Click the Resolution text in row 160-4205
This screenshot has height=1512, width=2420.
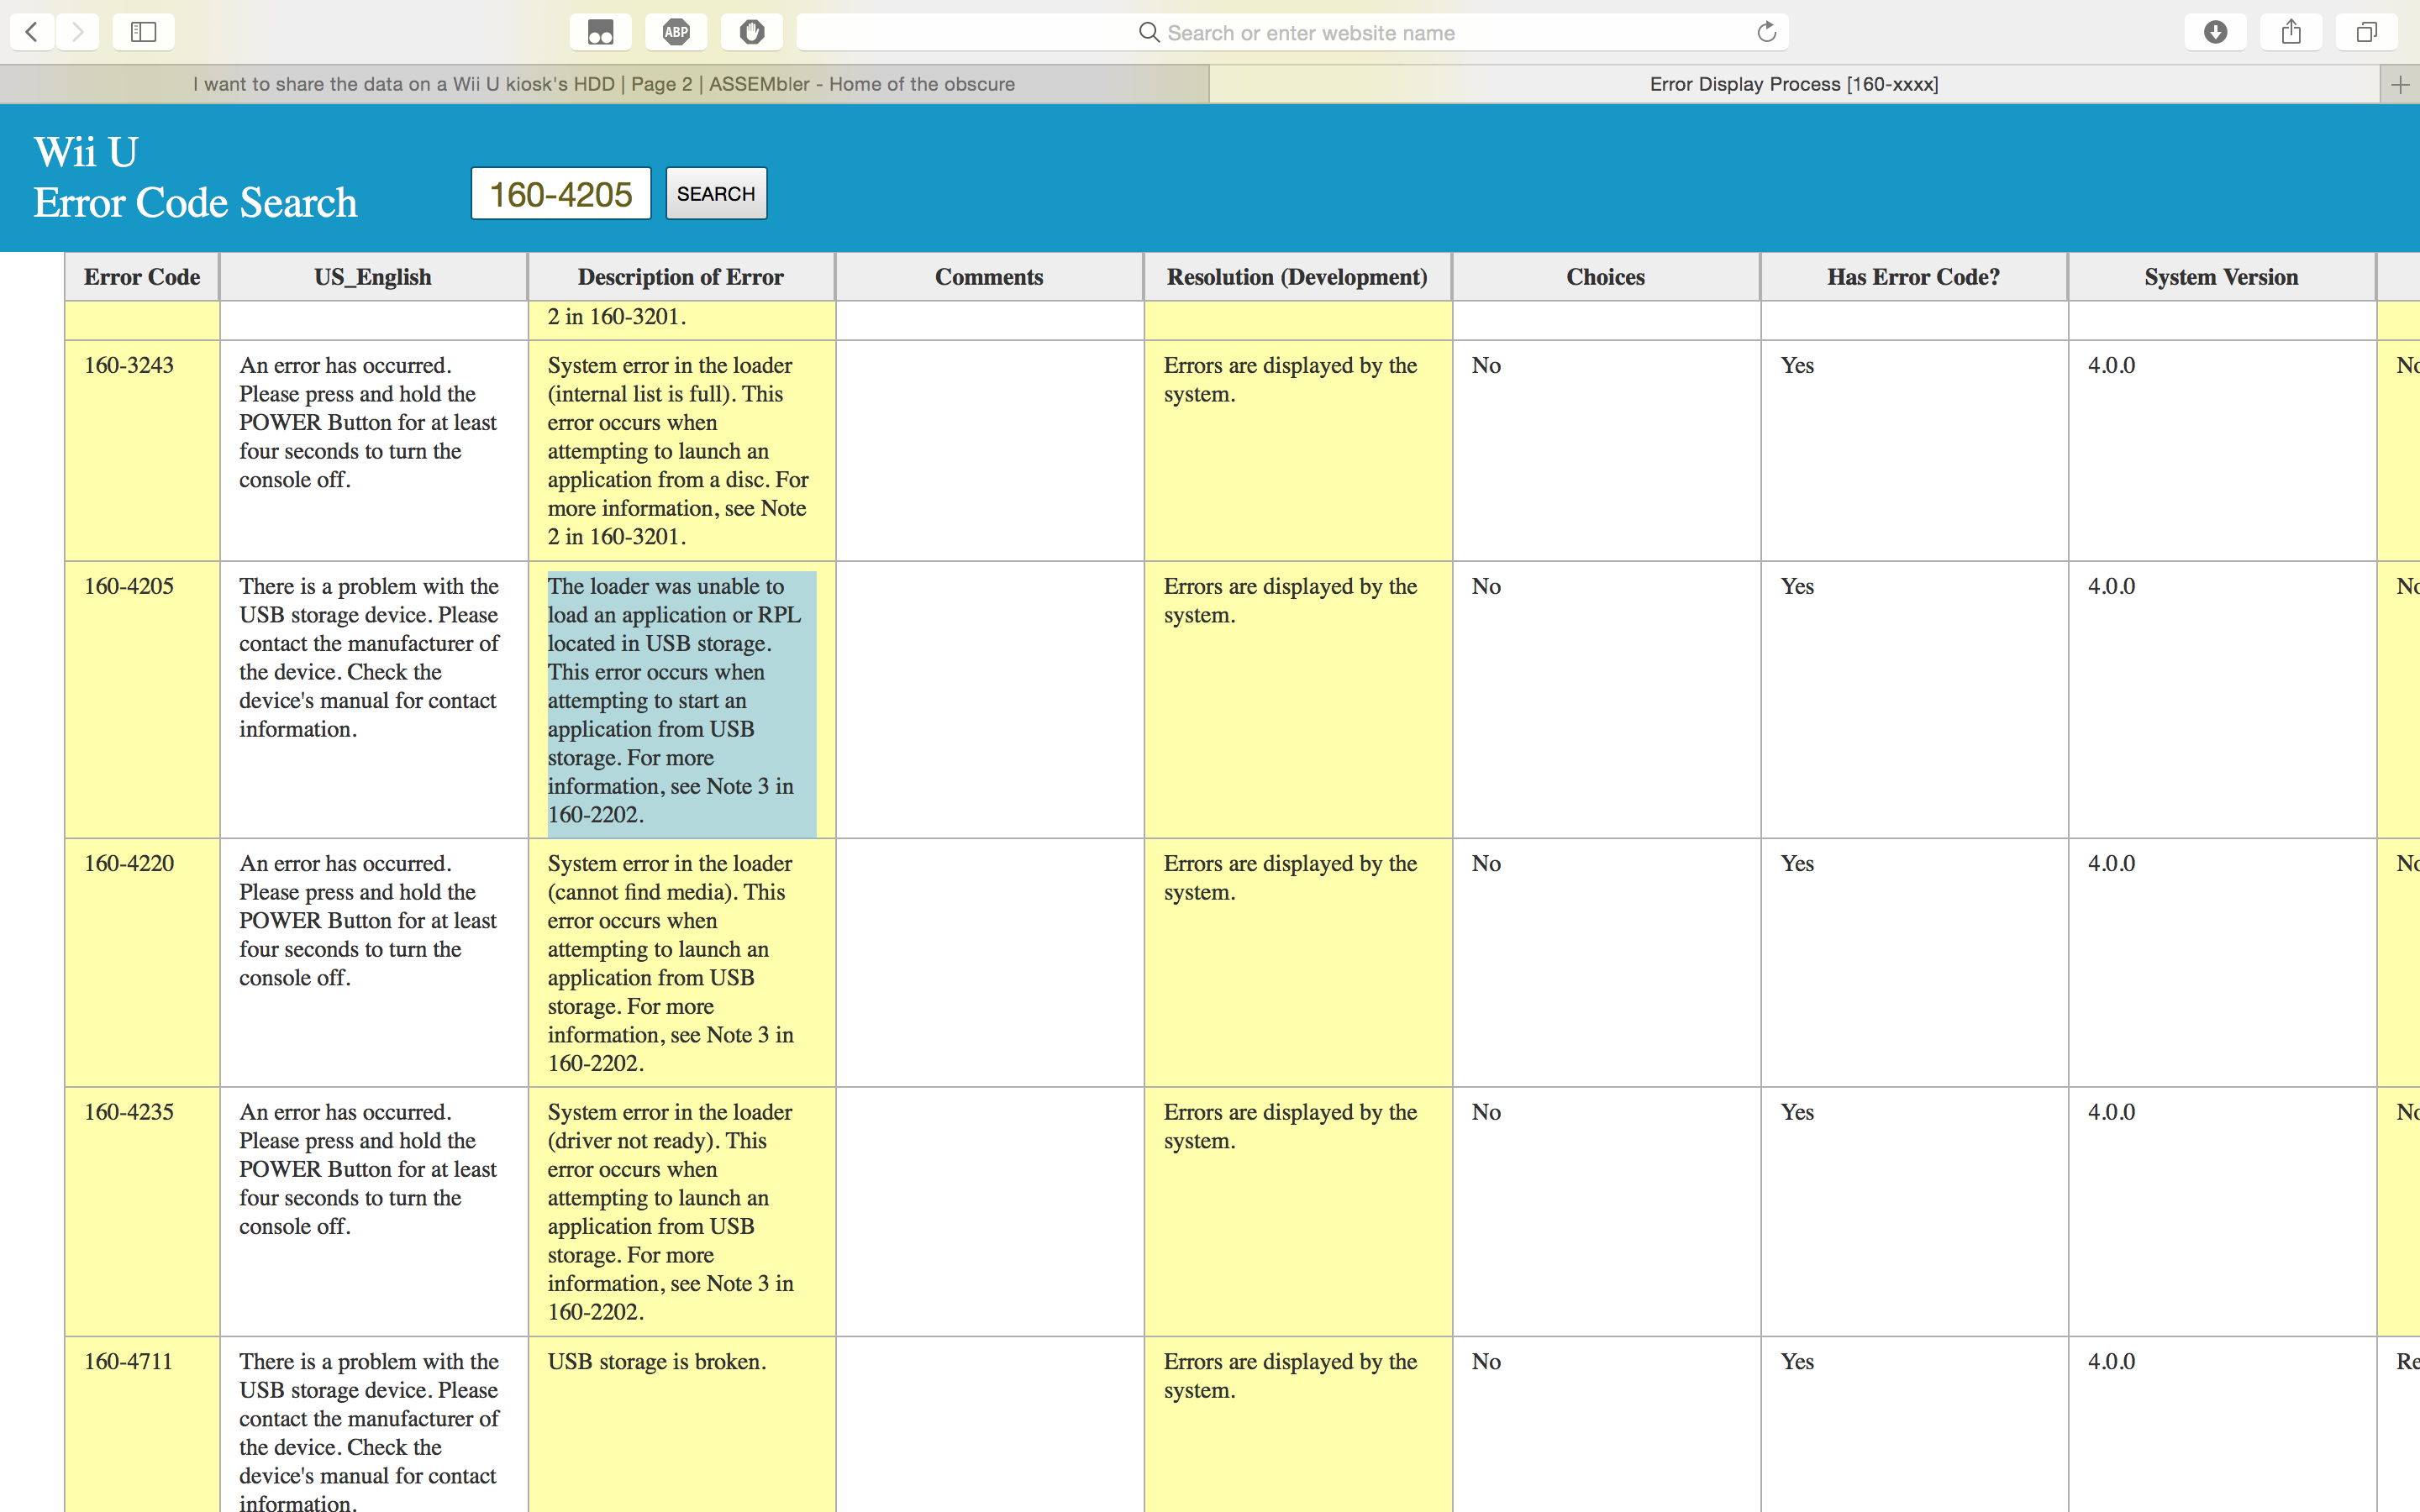(1291, 601)
